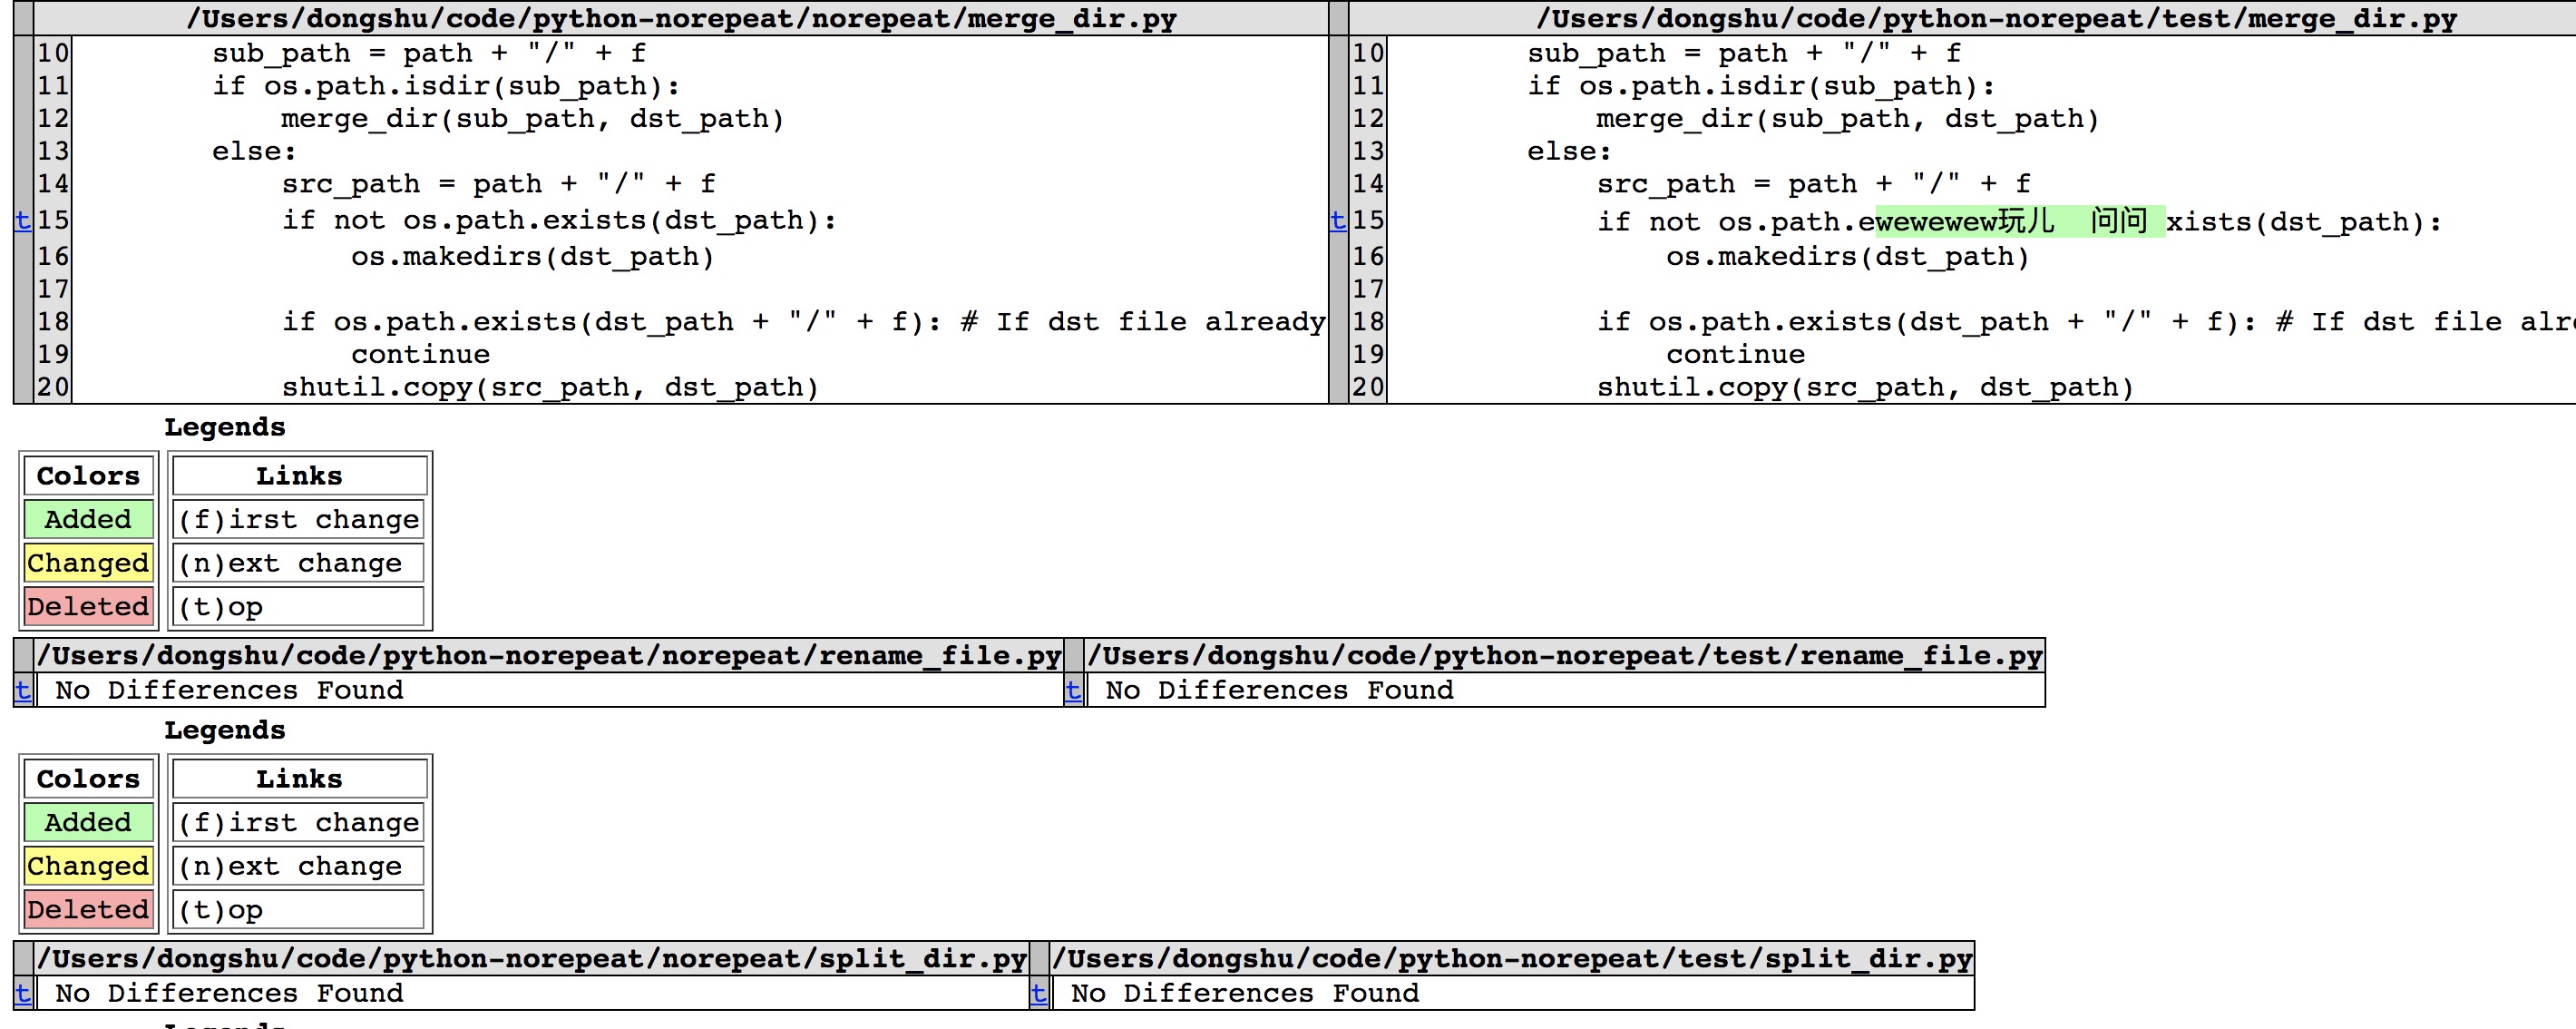
Task: Click the green Added swatch in second legend
Action: tap(88, 822)
